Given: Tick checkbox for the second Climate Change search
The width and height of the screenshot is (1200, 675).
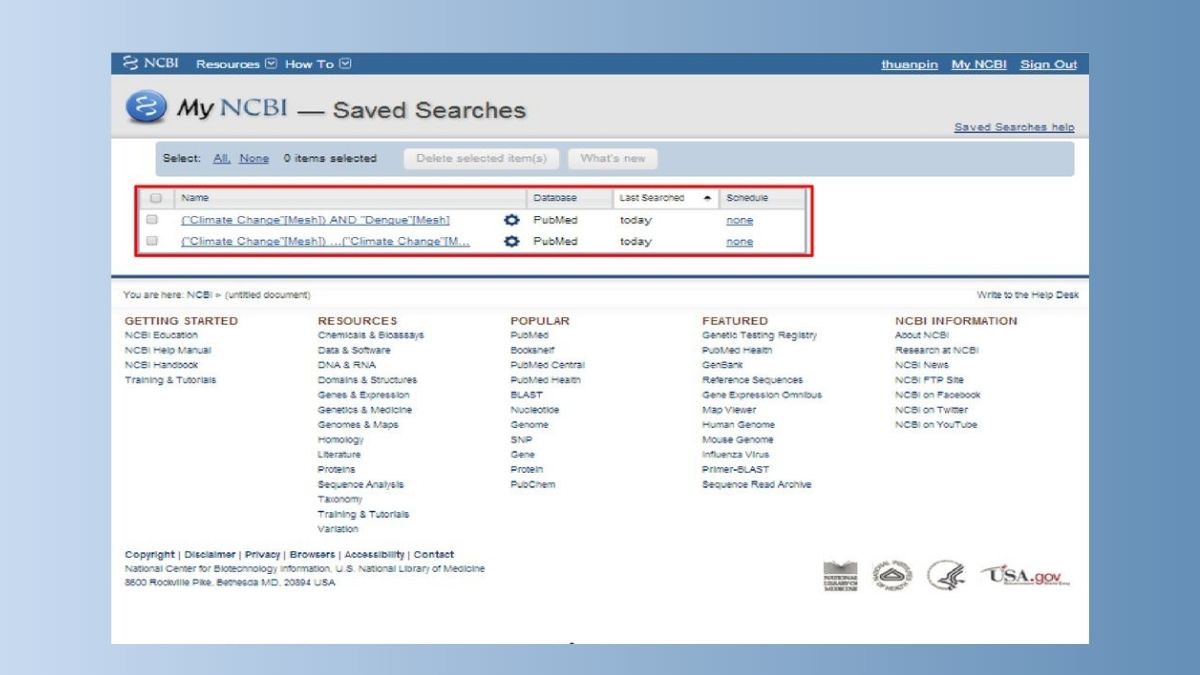Looking at the screenshot, I should [x=152, y=241].
